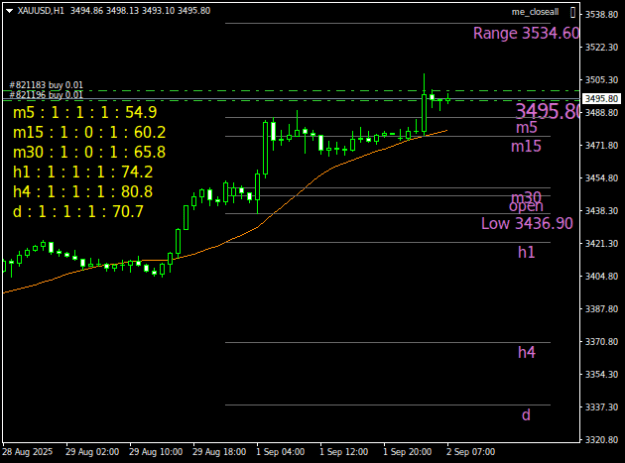Click the current price tag 3495.80 on price axis
The height and width of the screenshot is (463, 625).
point(601,98)
